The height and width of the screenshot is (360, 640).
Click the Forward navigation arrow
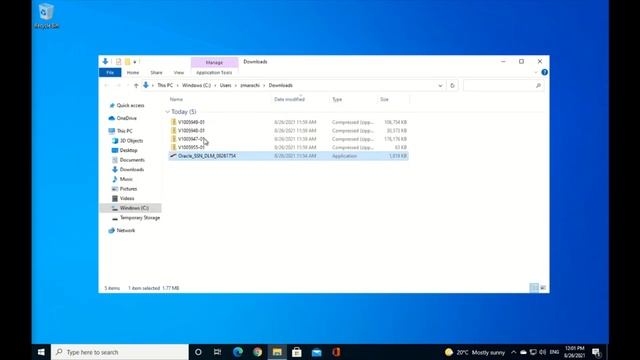click(x=119, y=85)
